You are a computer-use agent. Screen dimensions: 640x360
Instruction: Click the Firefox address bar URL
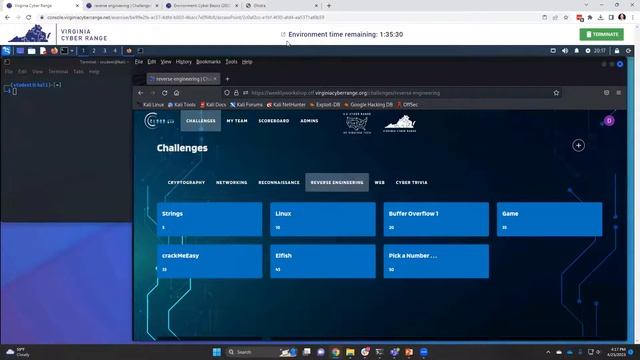pyautogui.click(x=345, y=93)
